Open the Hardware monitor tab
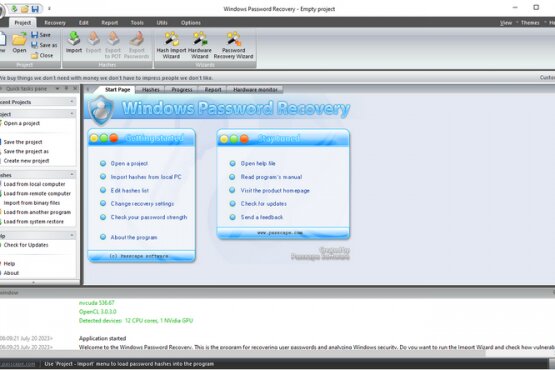This screenshot has height=370, width=555. tap(255, 90)
